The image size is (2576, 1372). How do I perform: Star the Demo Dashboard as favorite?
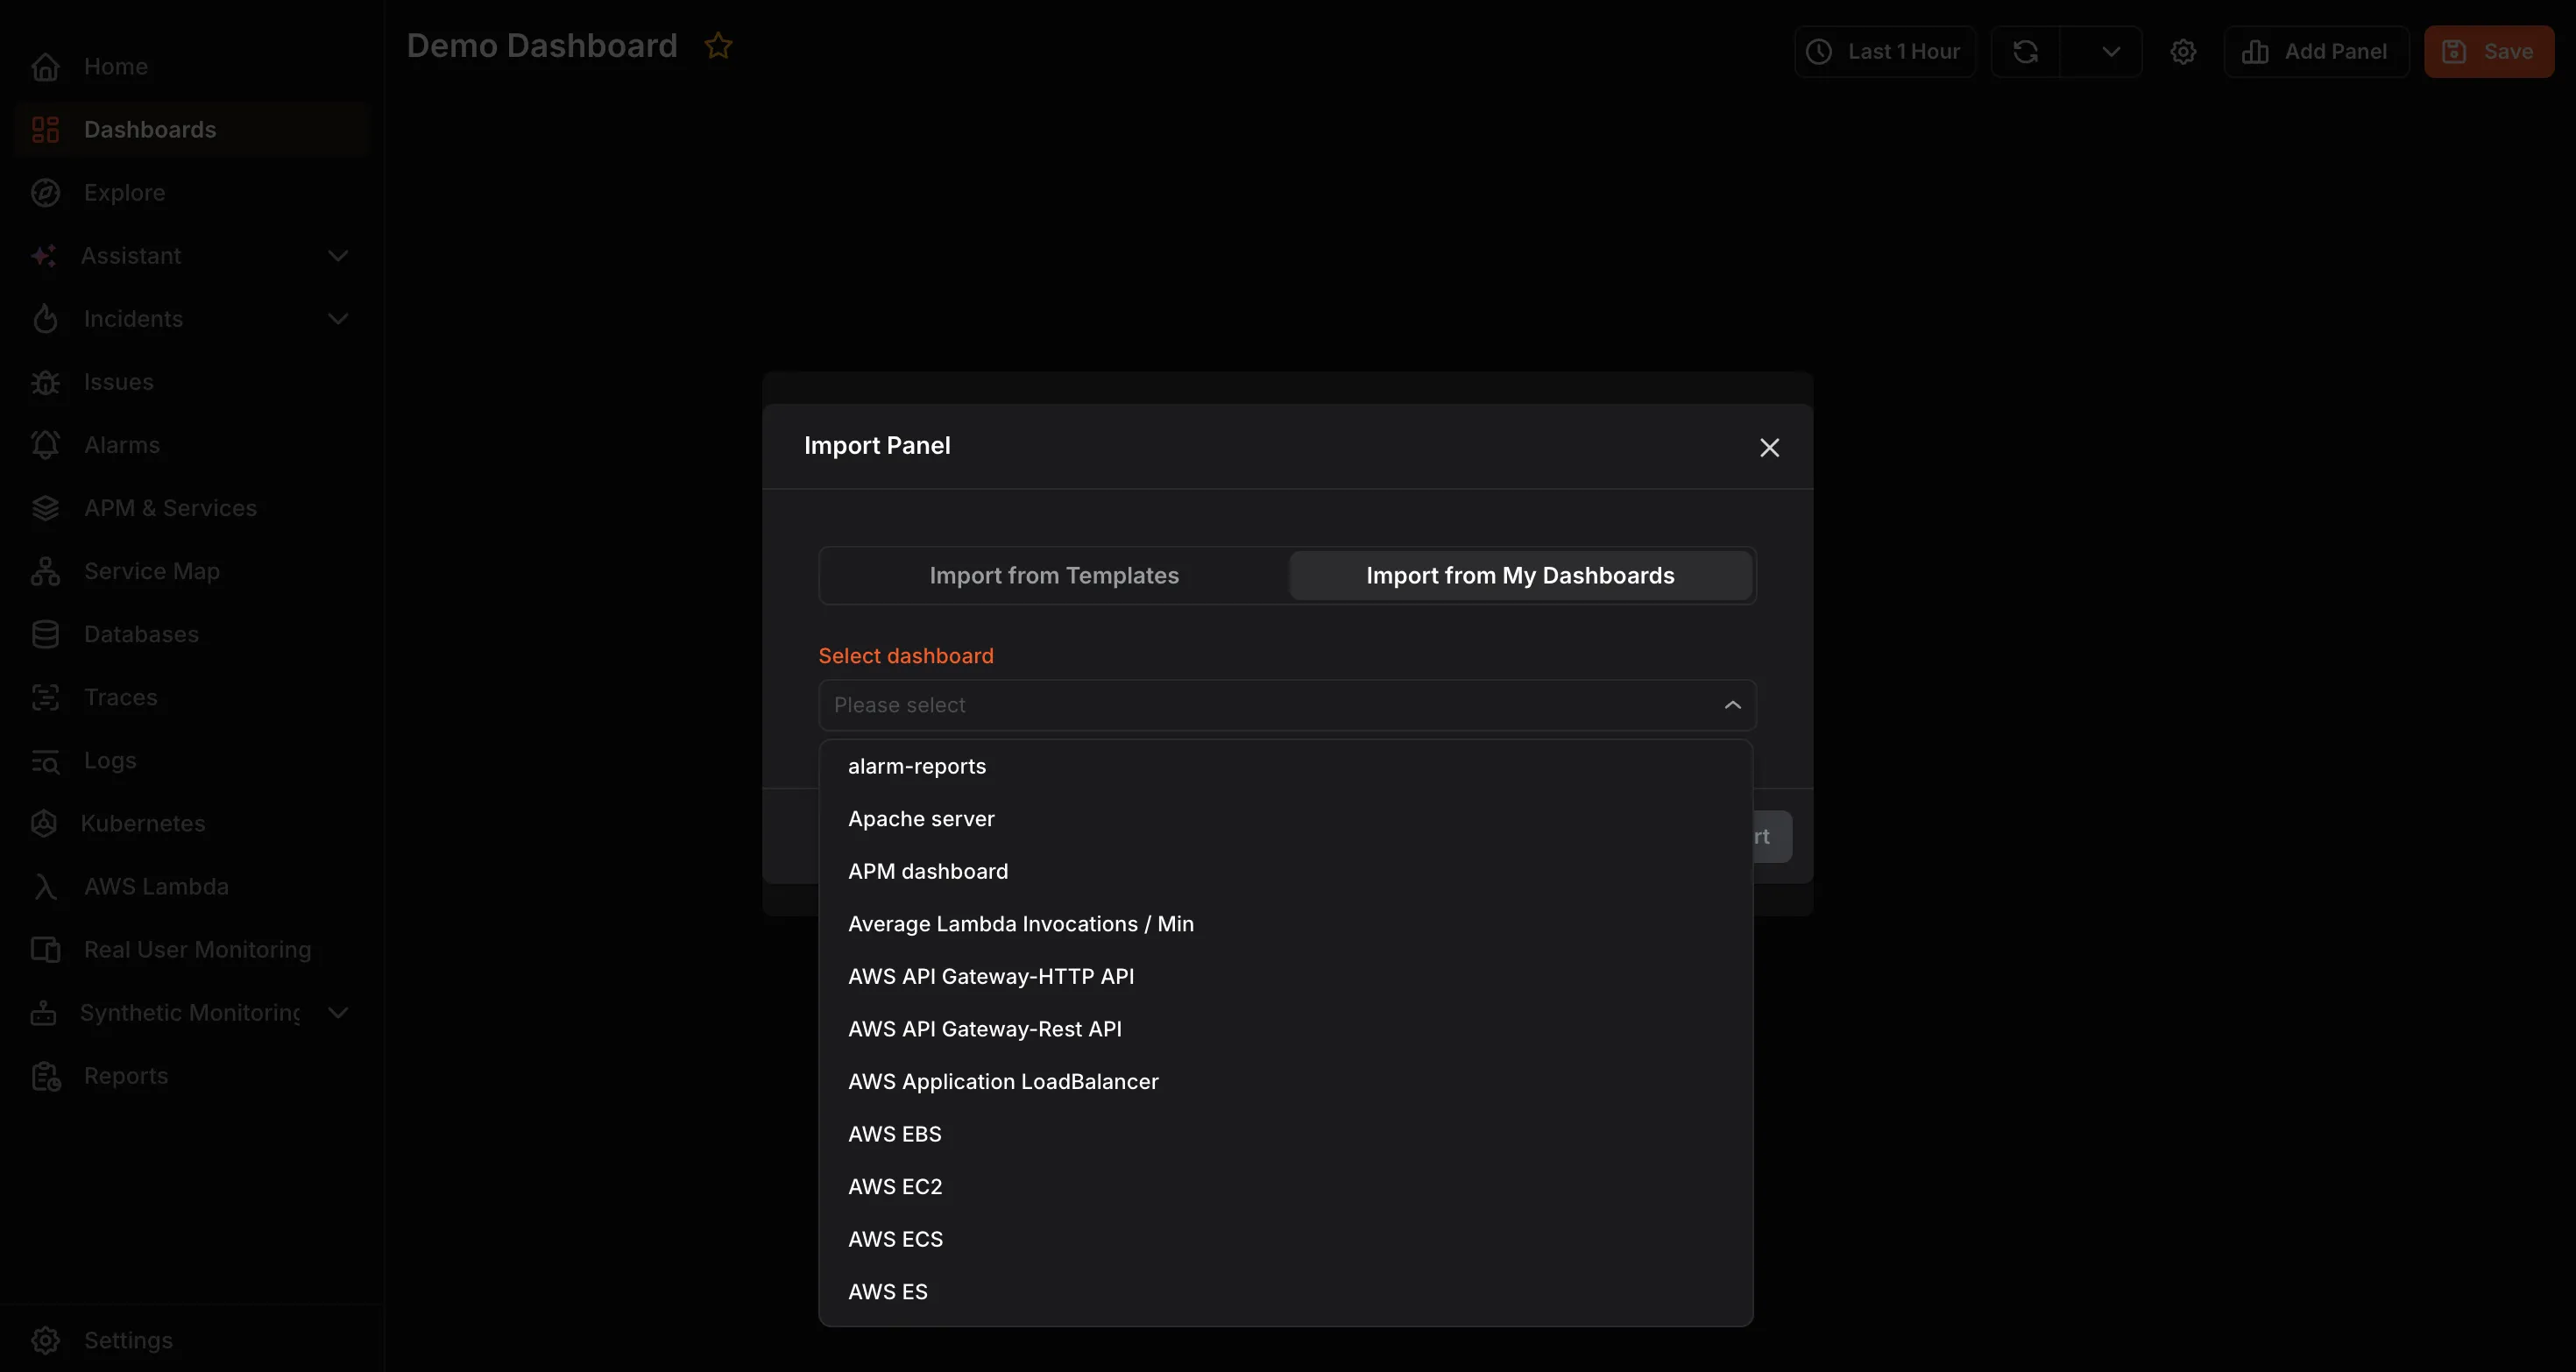point(718,46)
